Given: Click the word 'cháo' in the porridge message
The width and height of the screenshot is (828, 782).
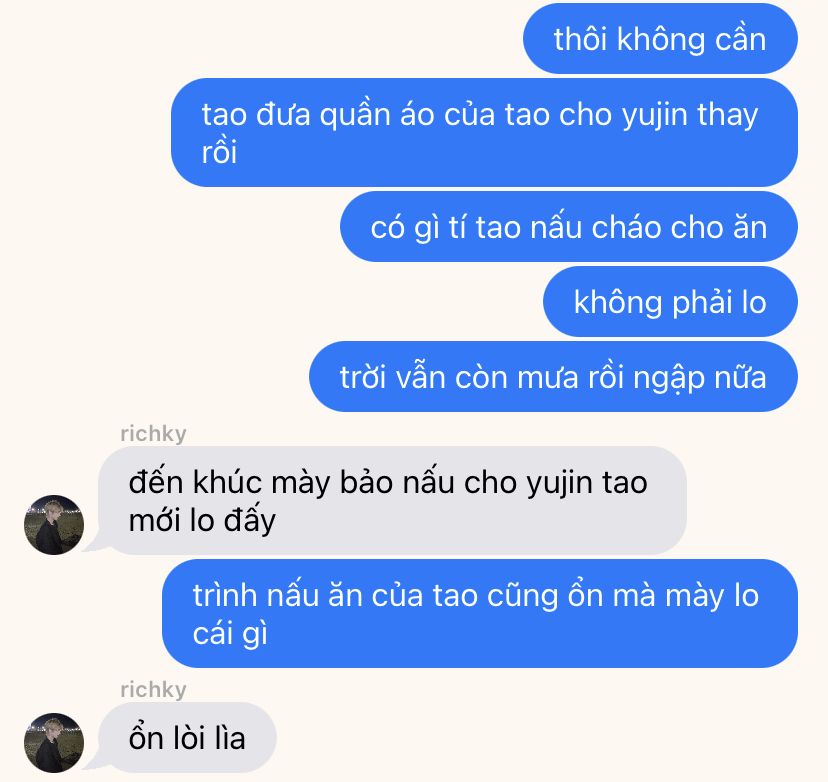Looking at the screenshot, I should pyautogui.click(x=627, y=228).
